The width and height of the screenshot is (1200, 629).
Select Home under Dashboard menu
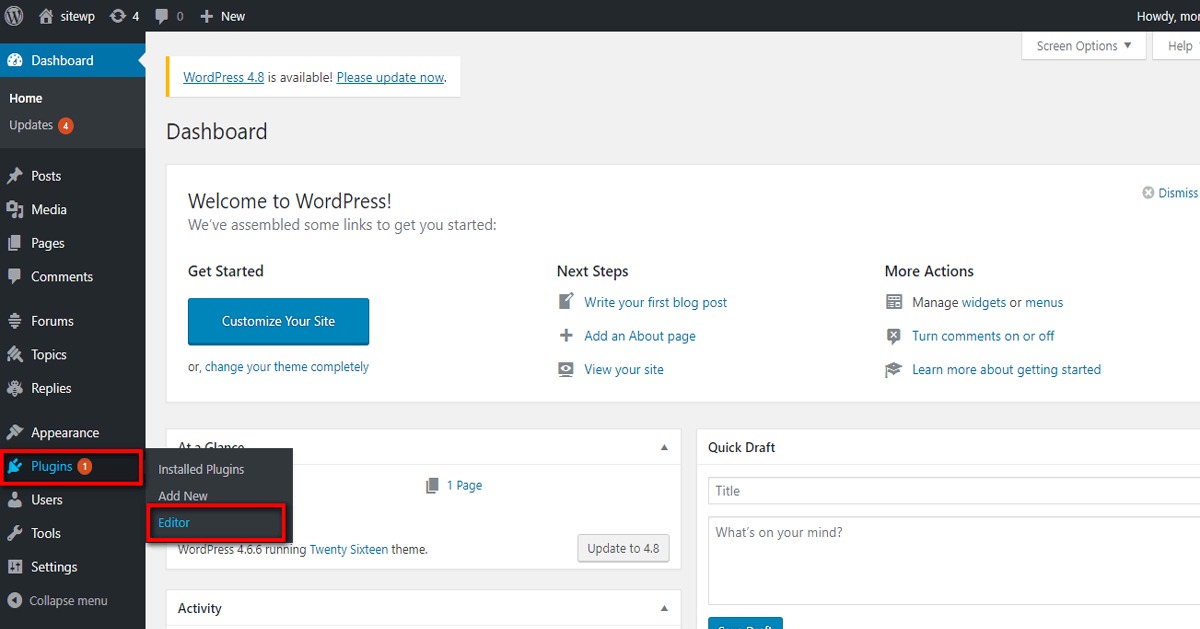pos(26,98)
